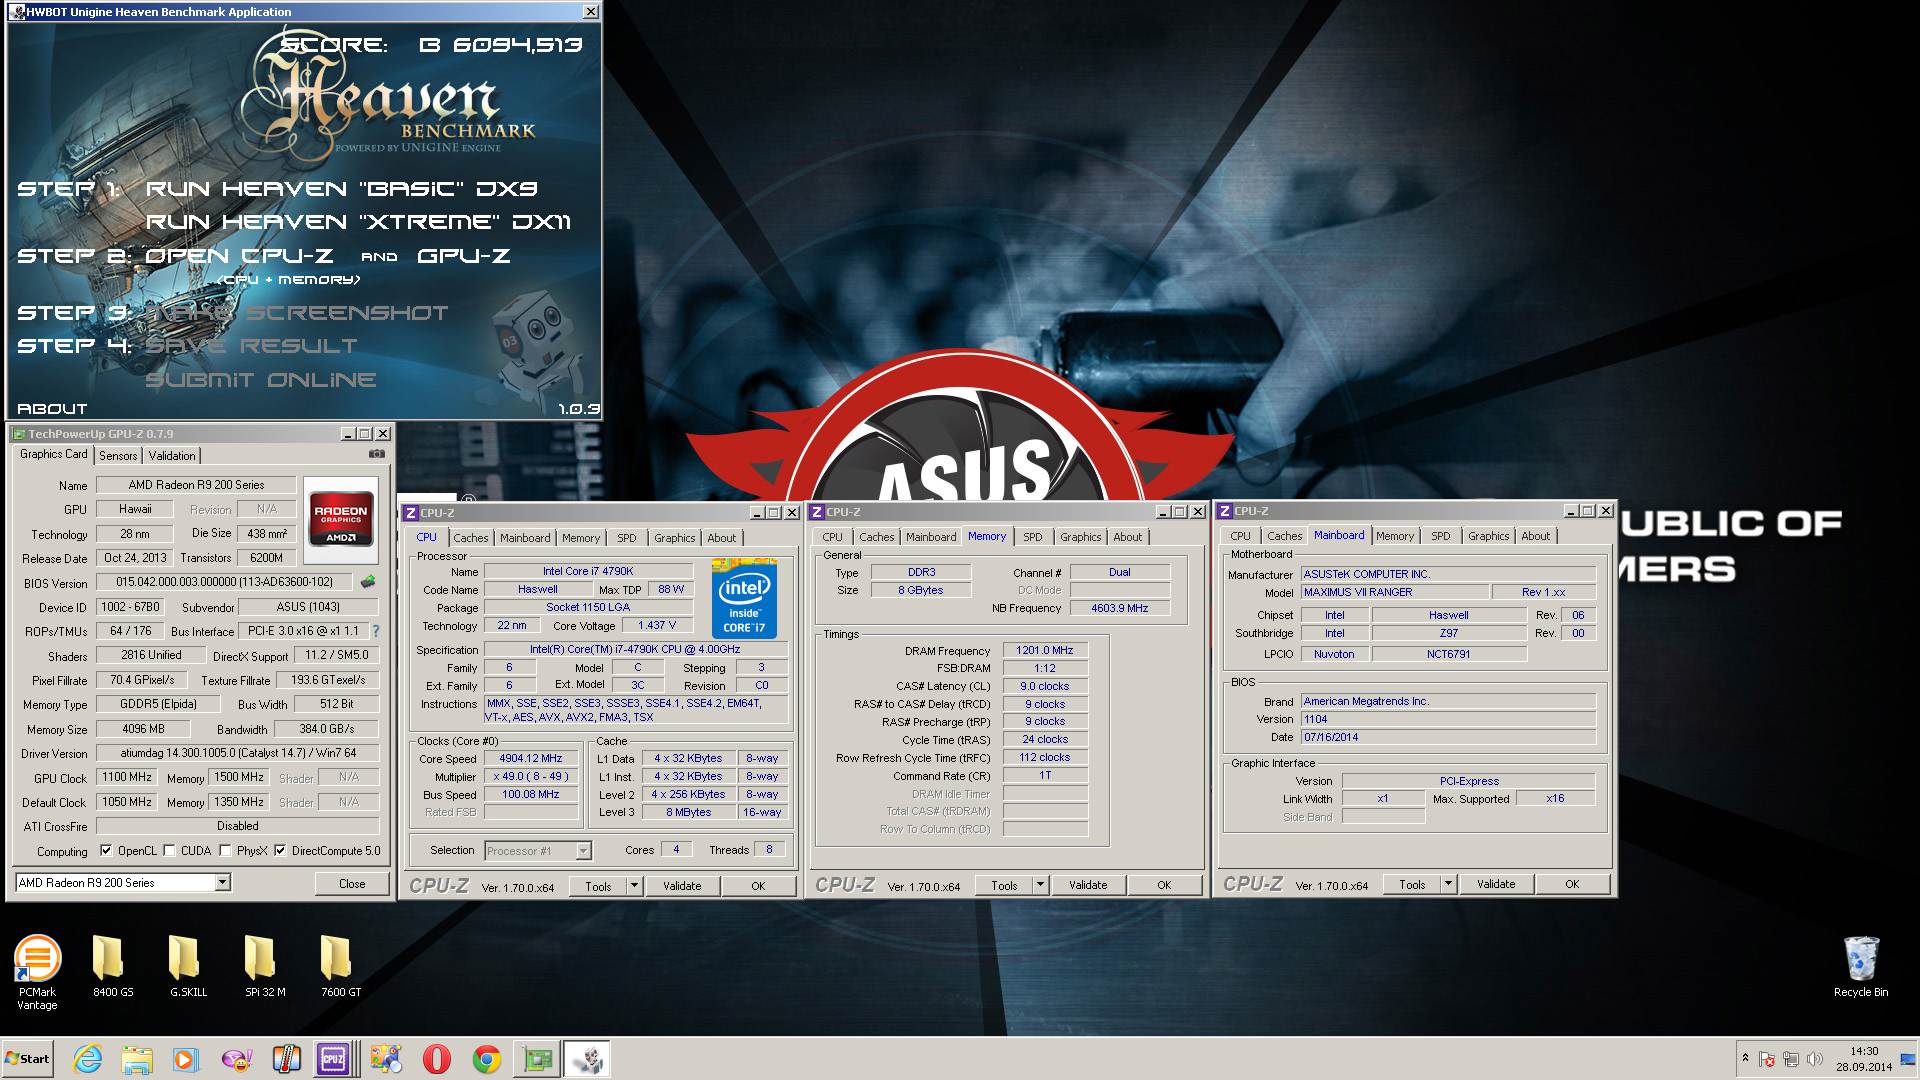Open the Processor #1 selection dropdown
The width and height of the screenshot is (1920, 1080).
click(x=583, y=851)
